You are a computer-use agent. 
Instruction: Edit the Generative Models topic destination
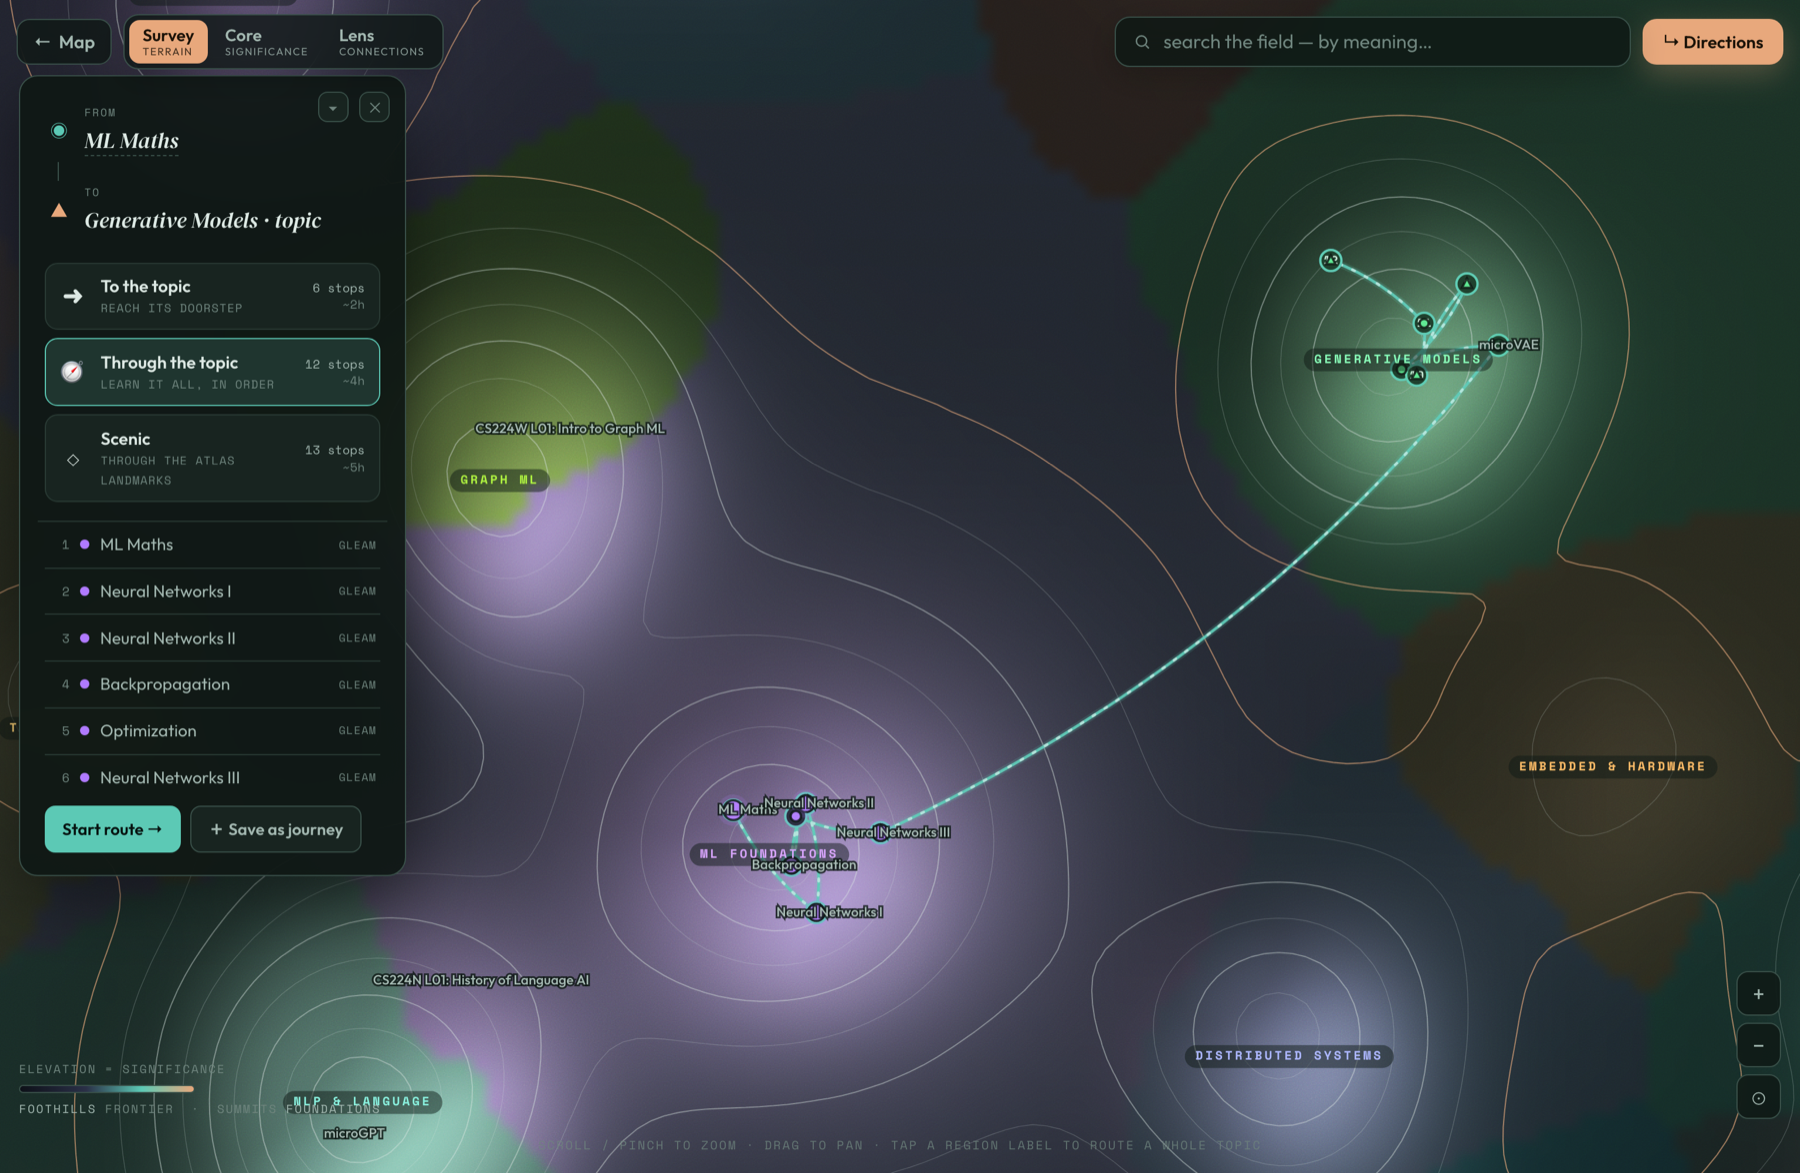(203, 220)
